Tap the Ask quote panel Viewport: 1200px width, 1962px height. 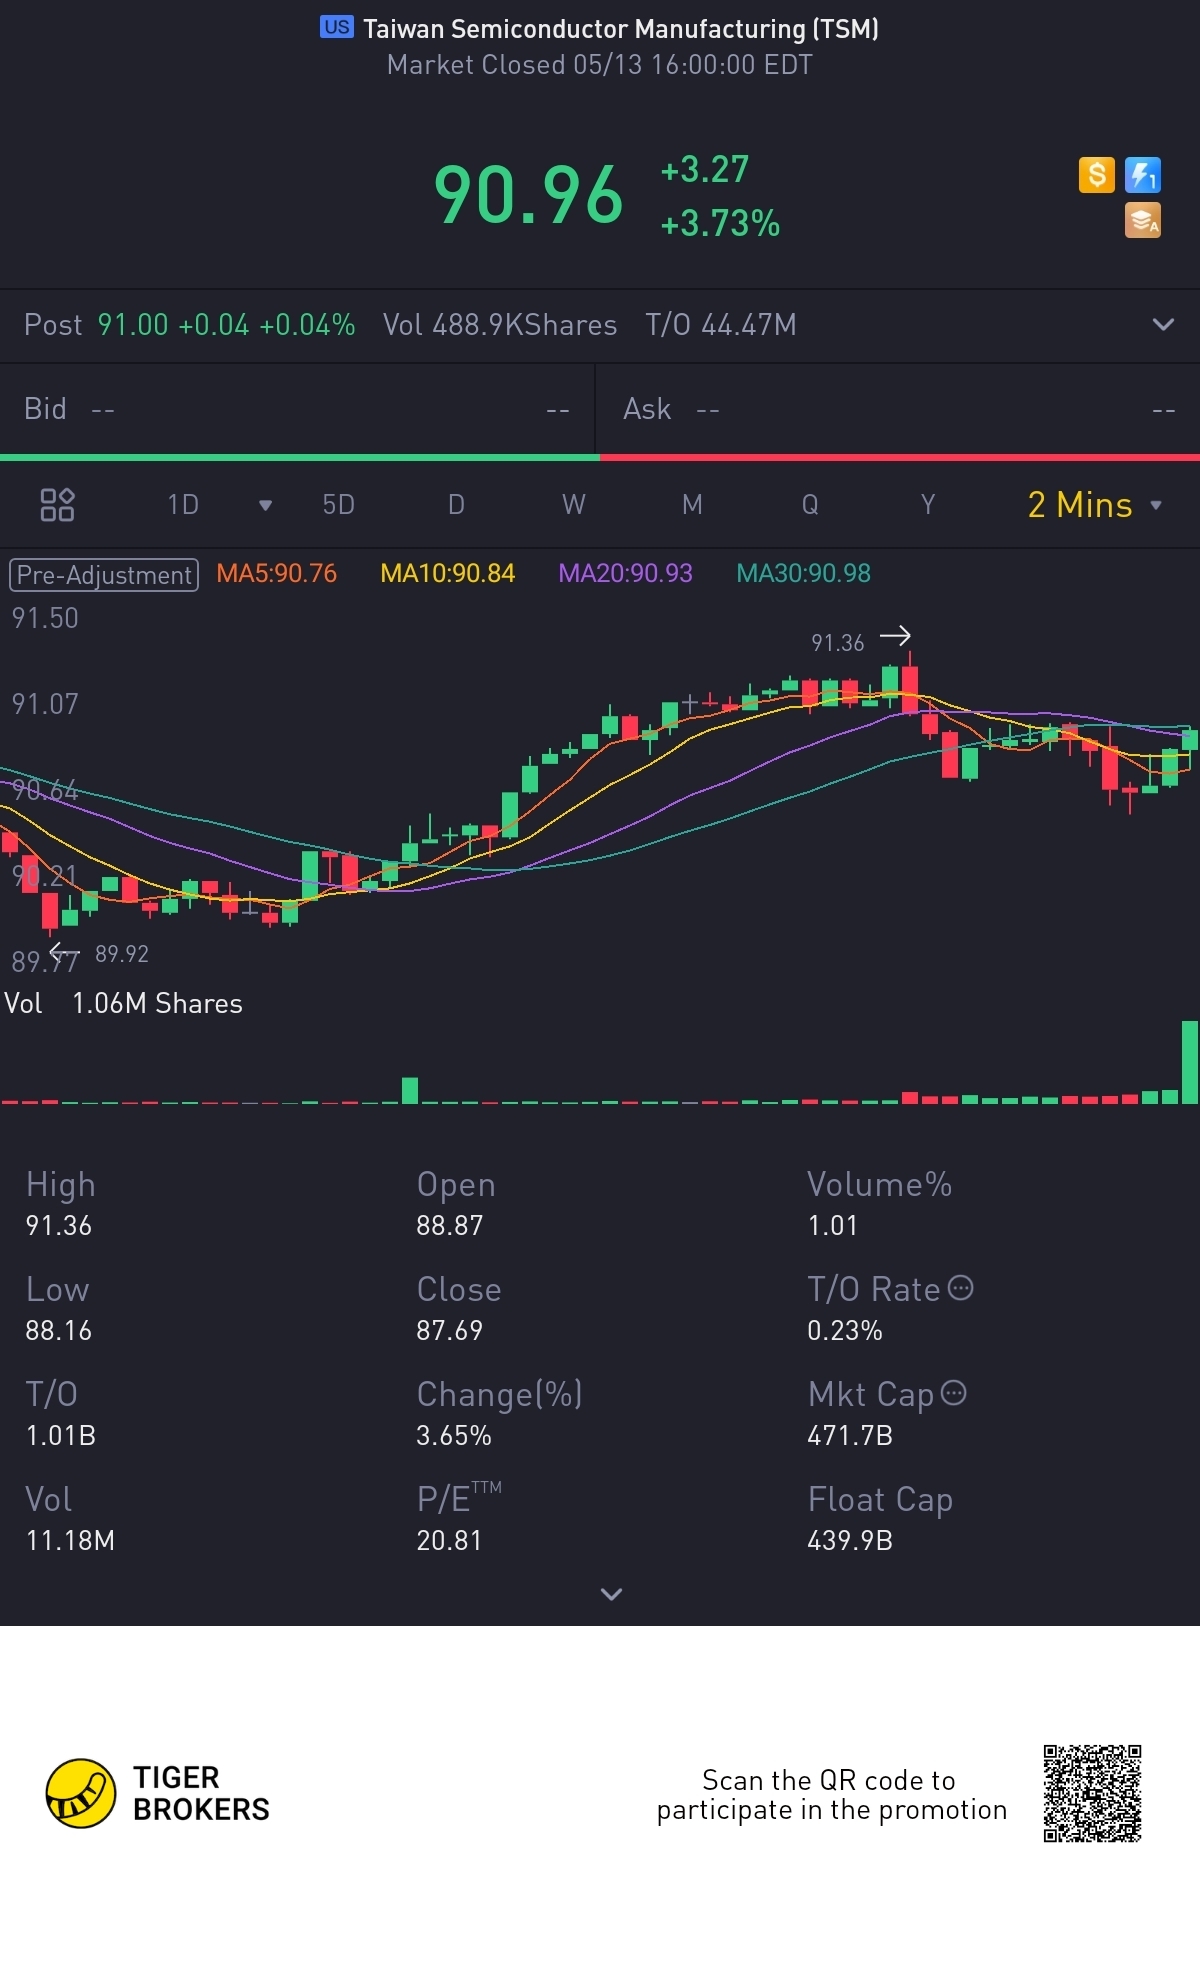click(x=898, y=409)
